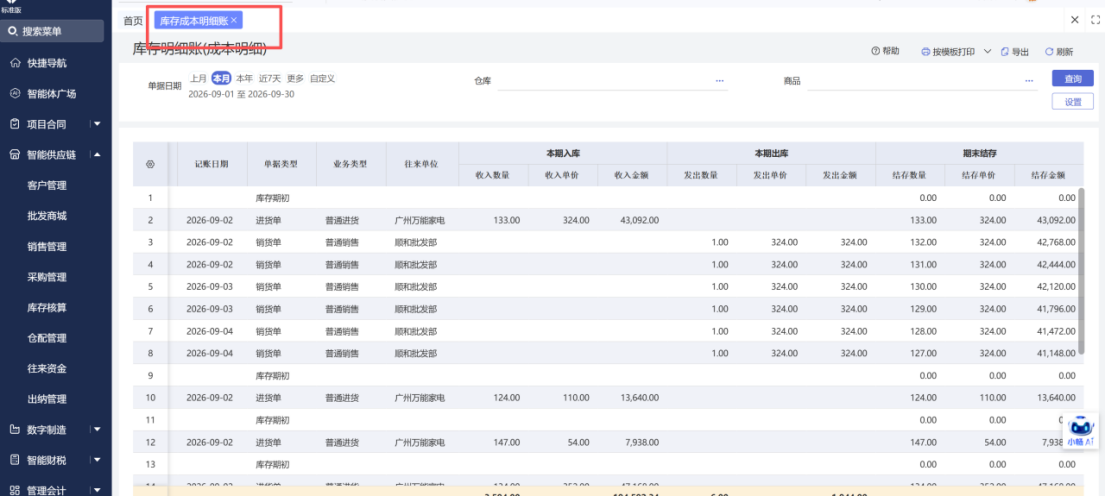The width and height of the screenshot is (1106, 497).
Task: Click the 仓库 input field
Action: pos(612,82)
